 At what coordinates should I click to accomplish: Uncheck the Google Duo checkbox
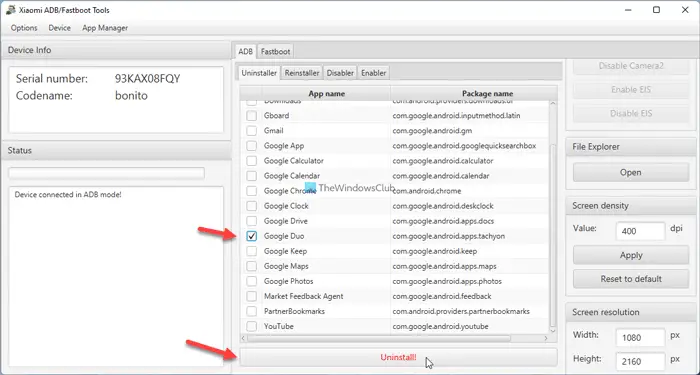click(x=252, y=236)
